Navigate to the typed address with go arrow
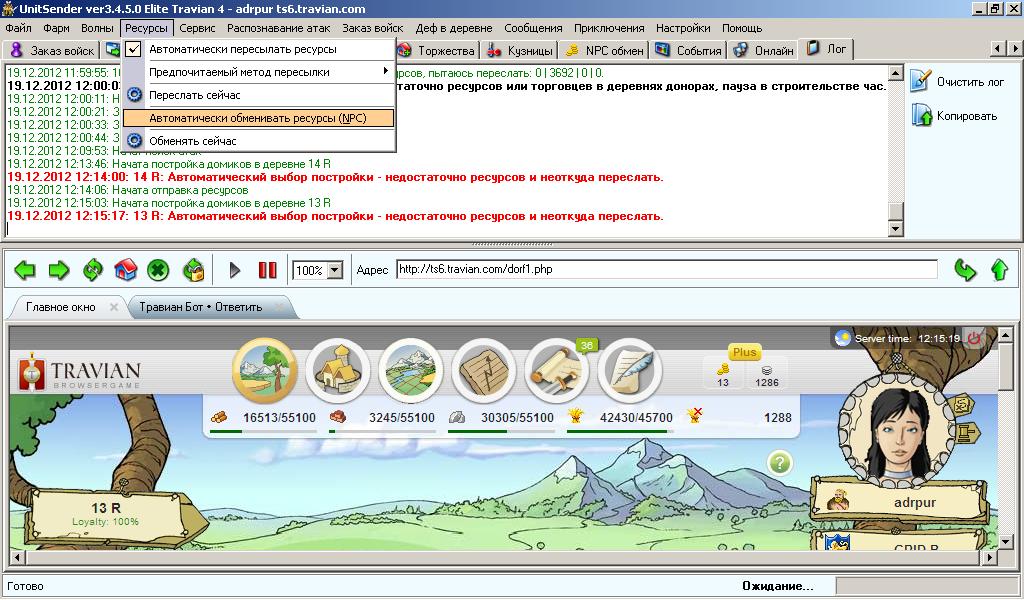Viewport: 1024px width, 600px height. [965, 270]
